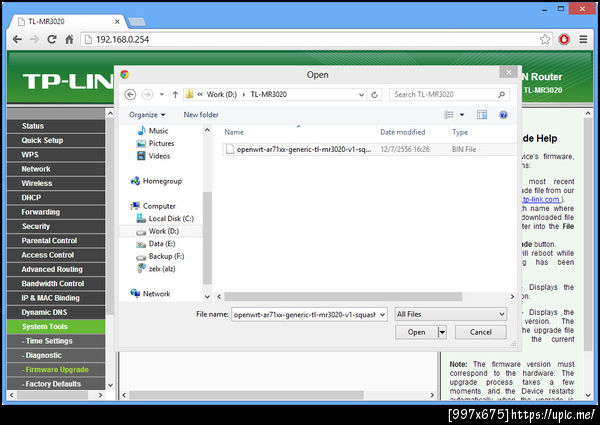This screenshot has height=425, width=600.
Task: Close the TL-MR3020 browser tab
Action: tap(117, 21)
